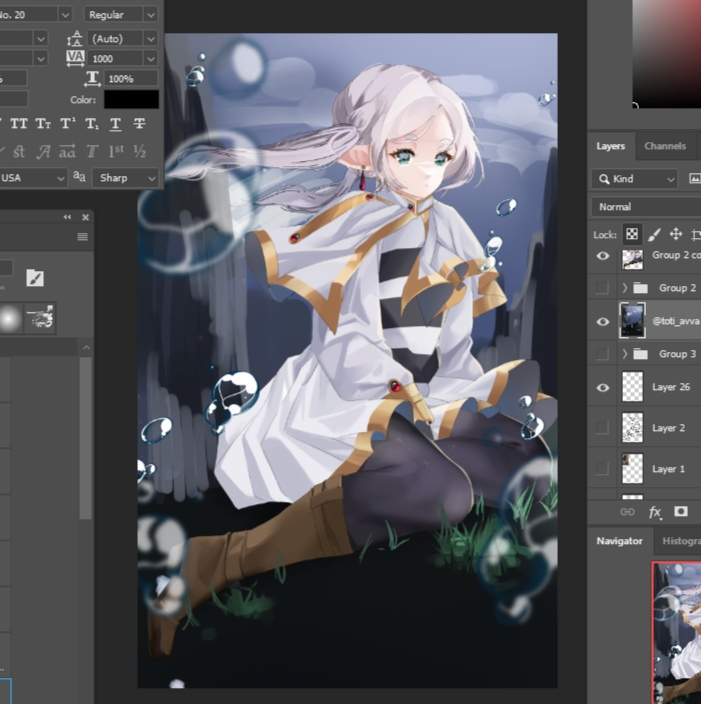The image size is (701, 704).
Task: Enable discretionary ligatures (st) OpenType option
Action: (19, 152)
